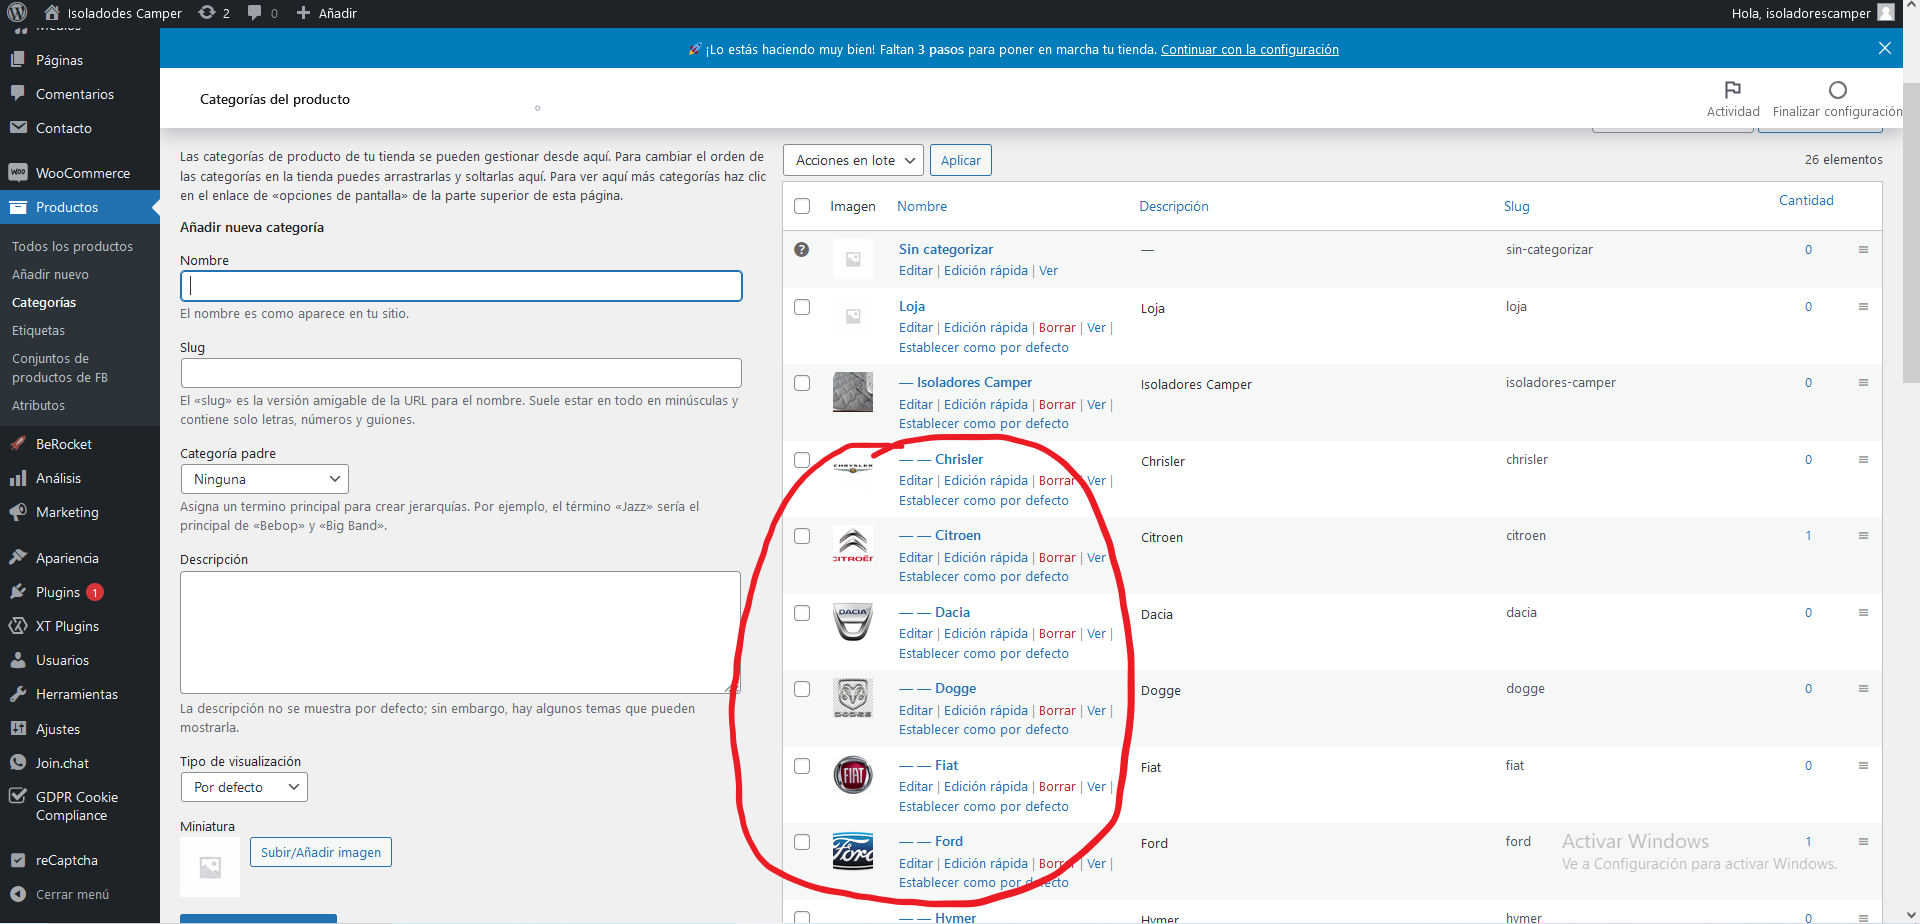
Task: Click the page vertical scrollbar
Action: (x=1911, y=232)
